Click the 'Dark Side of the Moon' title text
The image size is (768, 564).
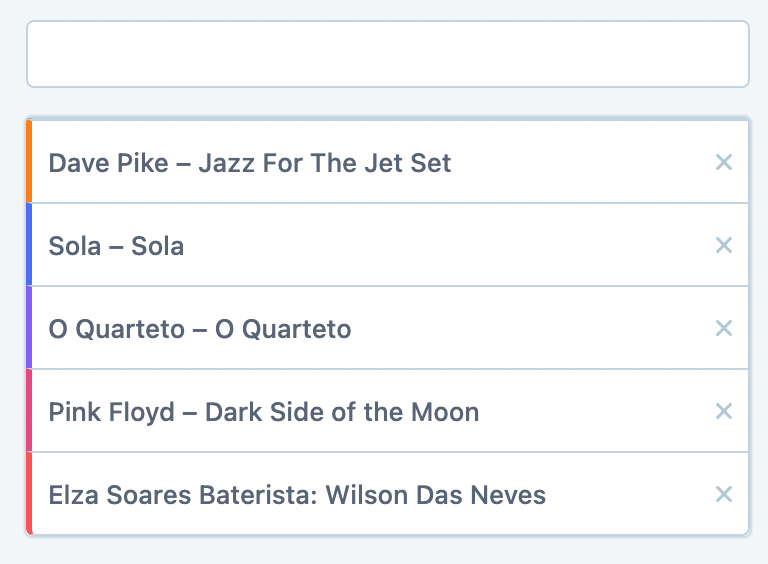[341, 412]
